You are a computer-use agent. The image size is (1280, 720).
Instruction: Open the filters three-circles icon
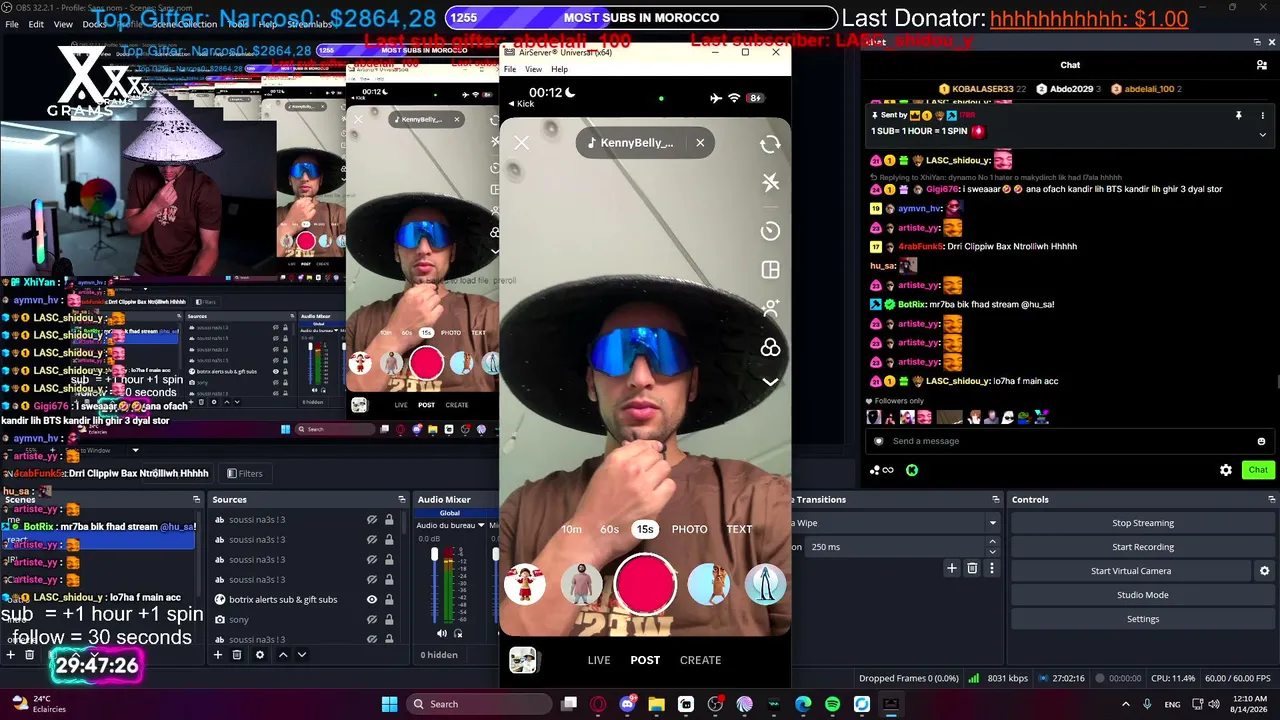770,347
